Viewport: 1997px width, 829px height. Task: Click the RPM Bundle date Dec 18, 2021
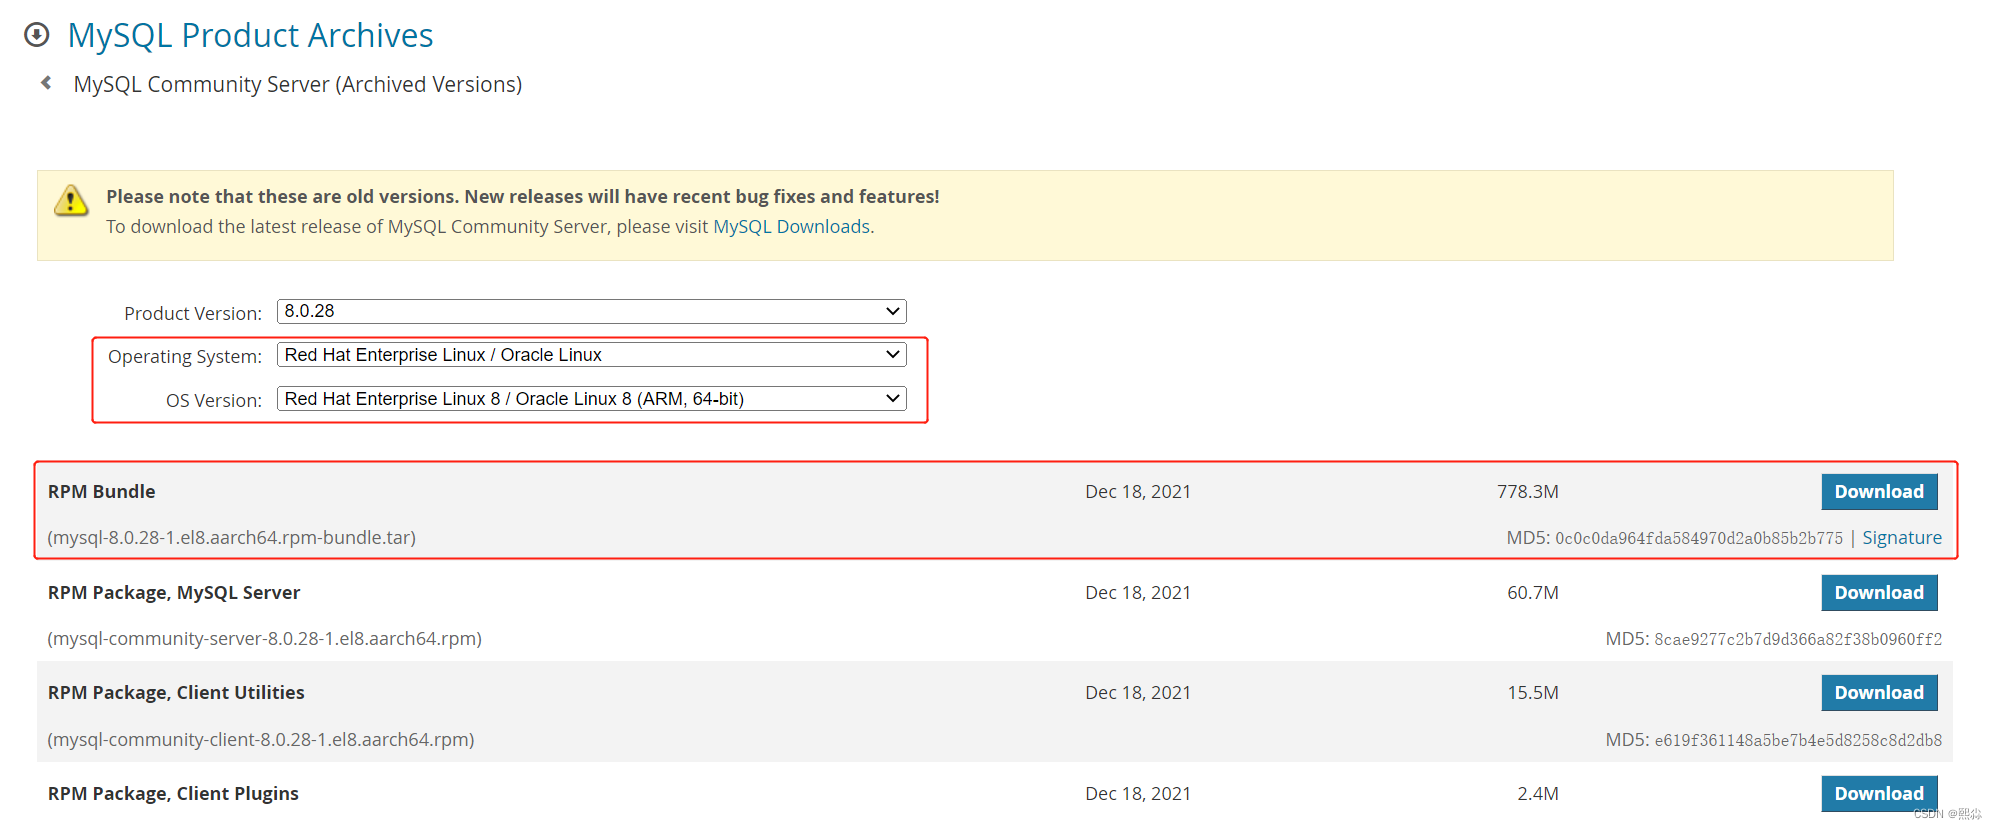click(x=1138, y=492)
